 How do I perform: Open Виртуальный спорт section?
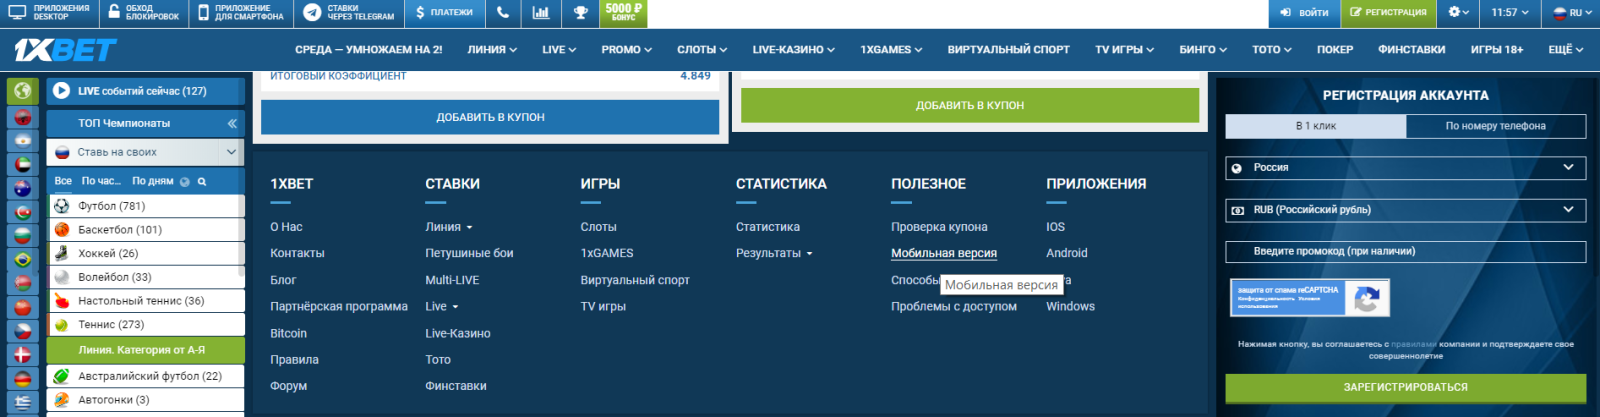tap(1008, 49)
